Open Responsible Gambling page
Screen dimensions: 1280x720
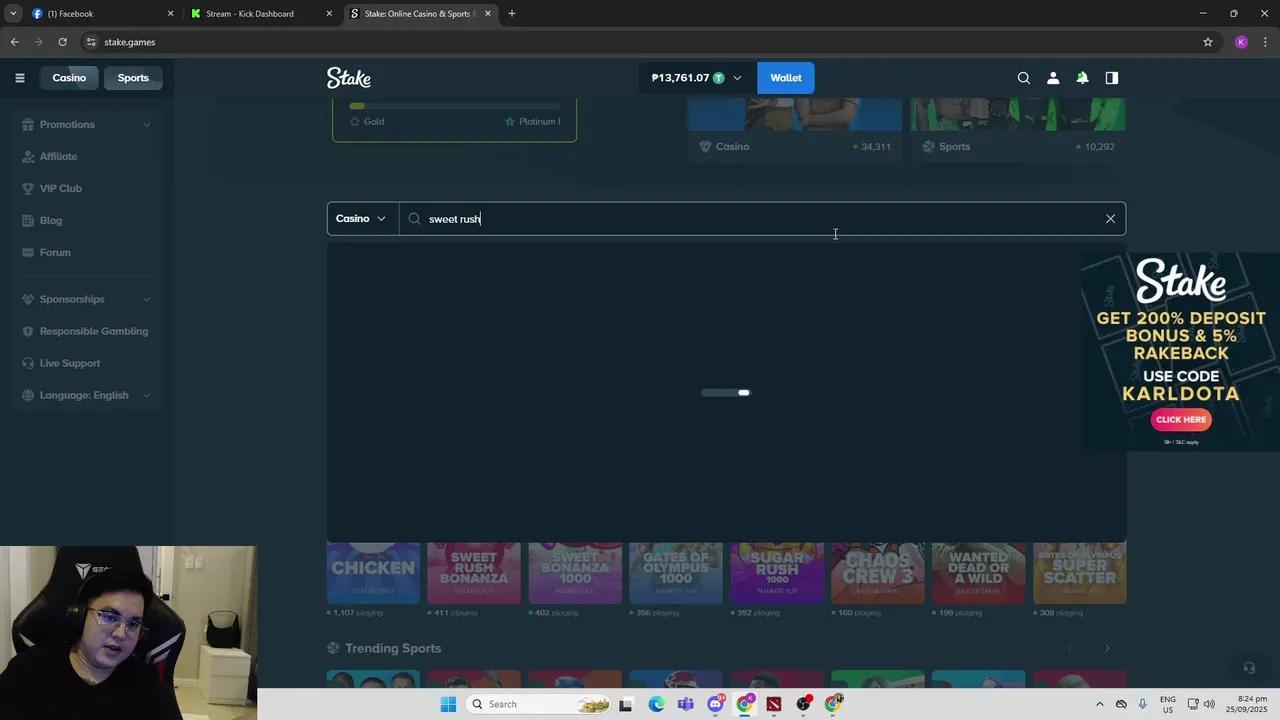(87, 331)
